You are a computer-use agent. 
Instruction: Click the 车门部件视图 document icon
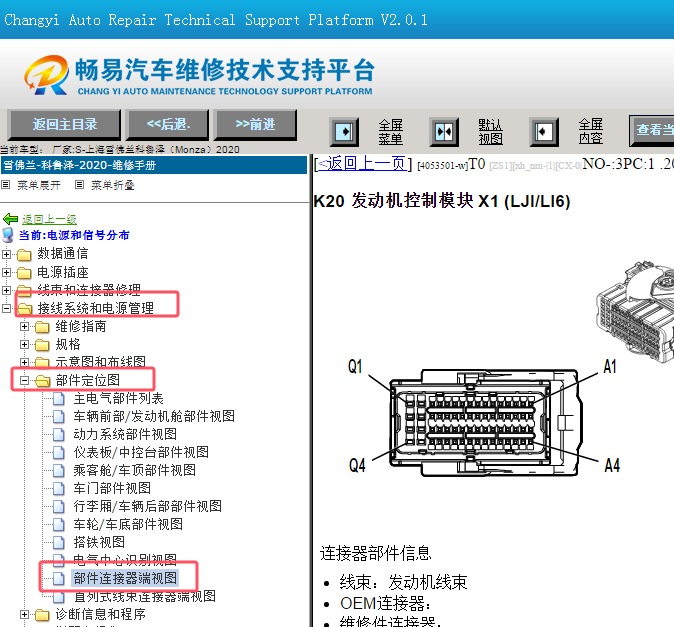click(58, 489)
